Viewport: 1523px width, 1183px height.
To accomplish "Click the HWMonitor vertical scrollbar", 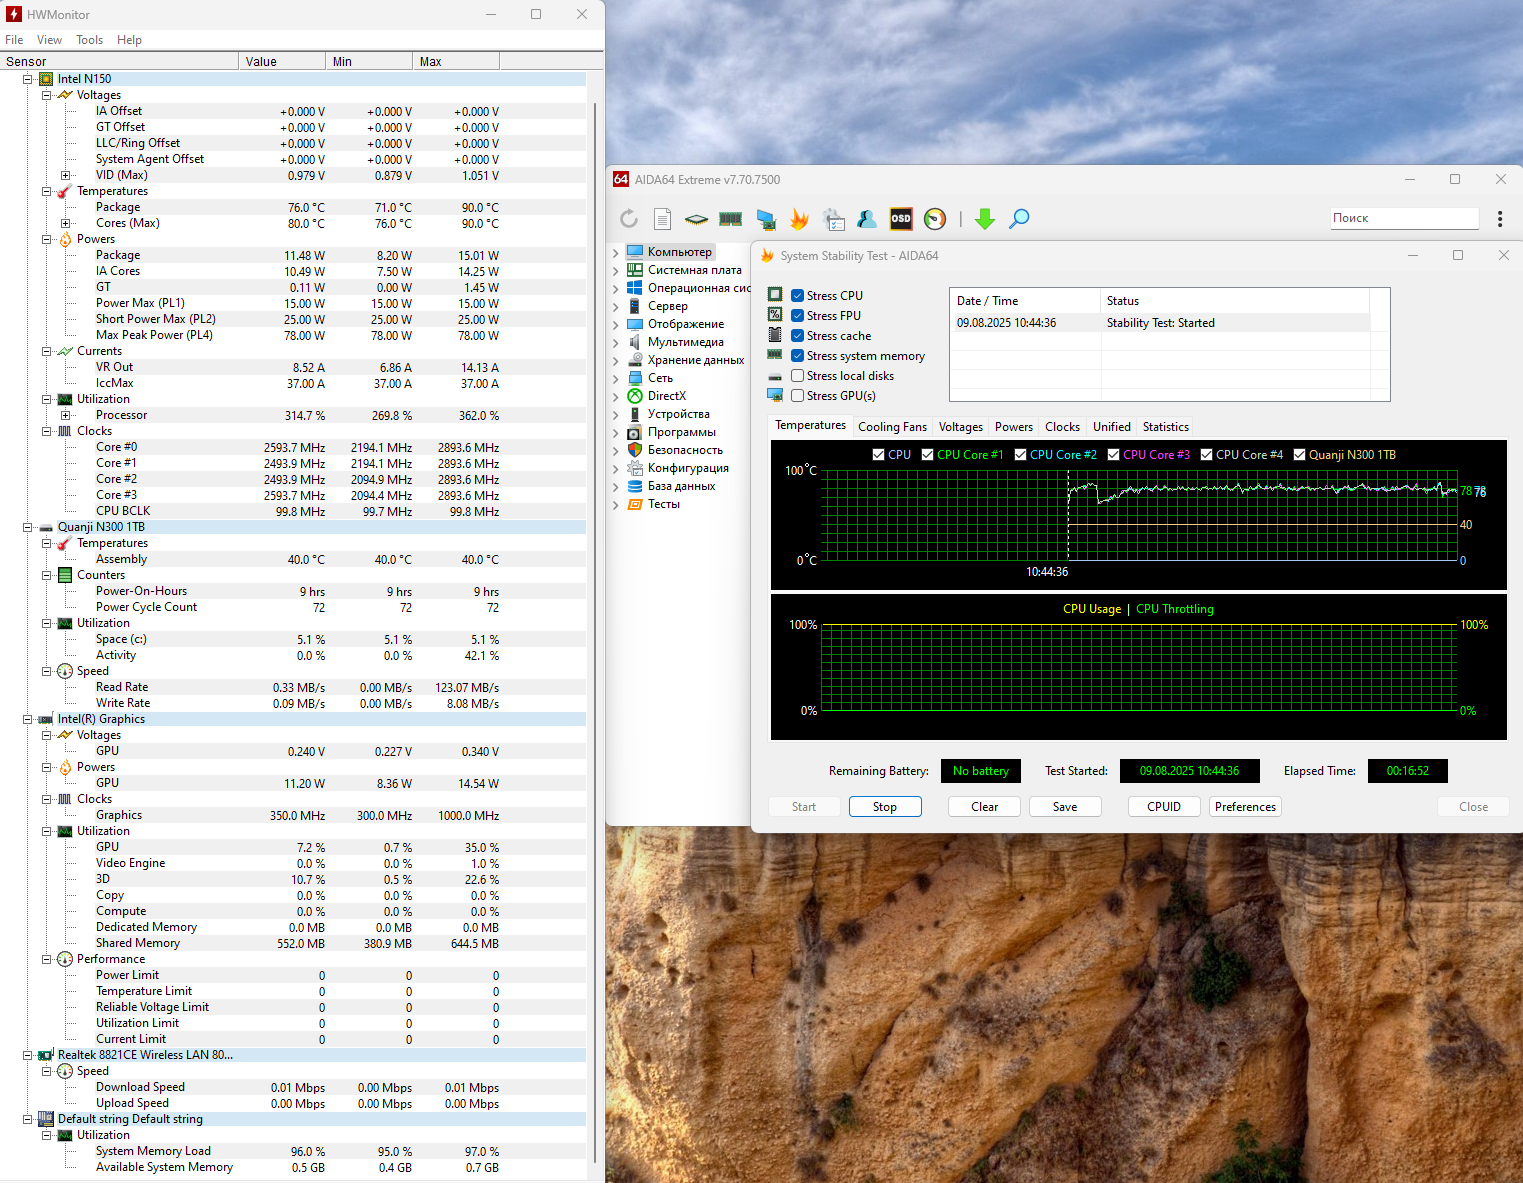I will [595, 600].
